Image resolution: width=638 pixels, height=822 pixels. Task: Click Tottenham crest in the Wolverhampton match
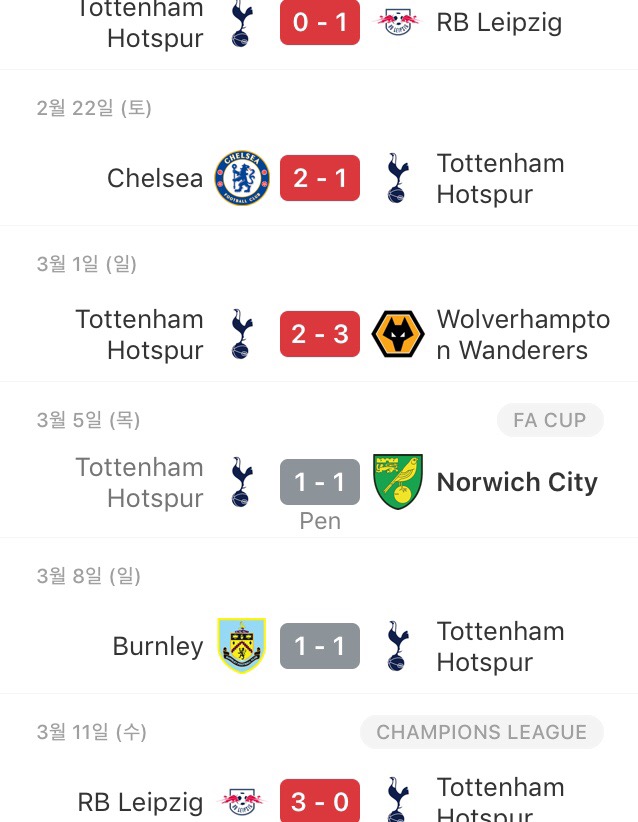242,335
